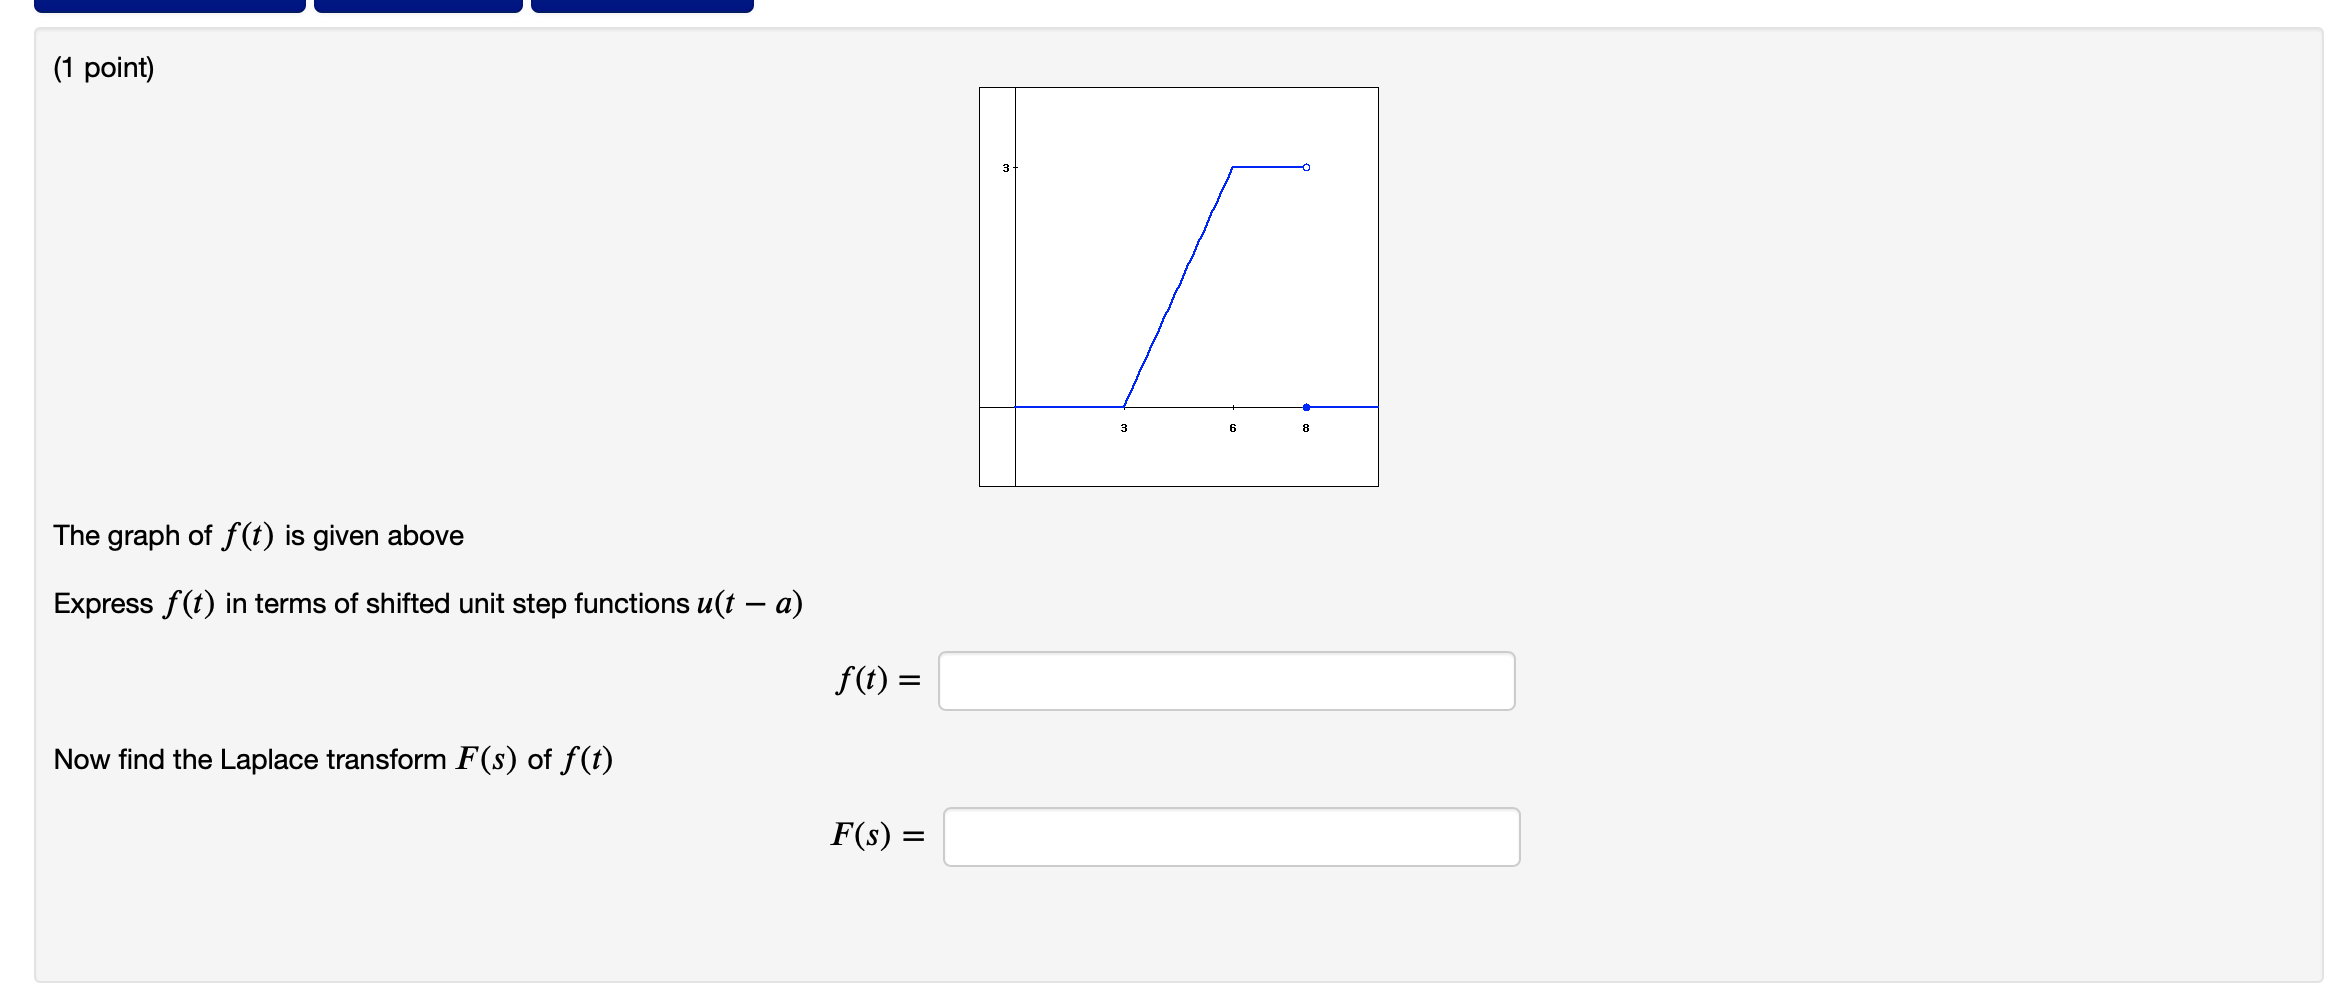
Task: Click the y-axis label 3
Action: tap(1004, 169)
